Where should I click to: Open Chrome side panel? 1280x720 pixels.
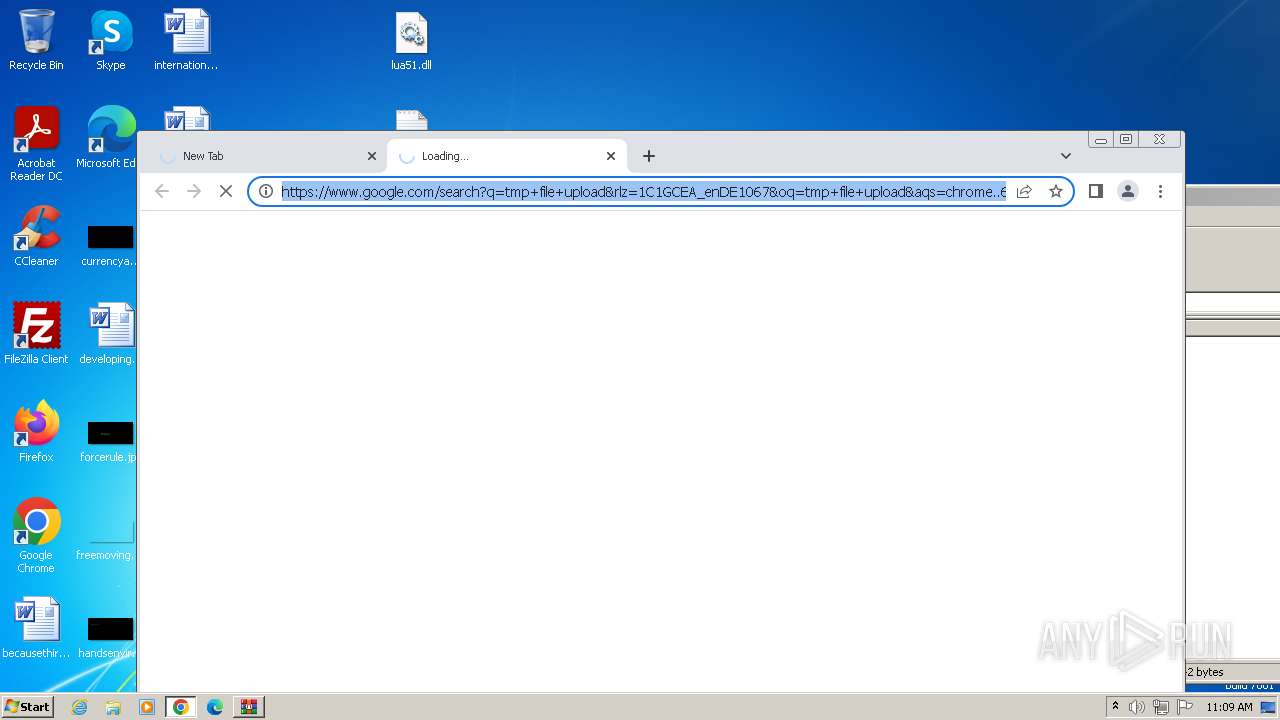point(1096,191)
